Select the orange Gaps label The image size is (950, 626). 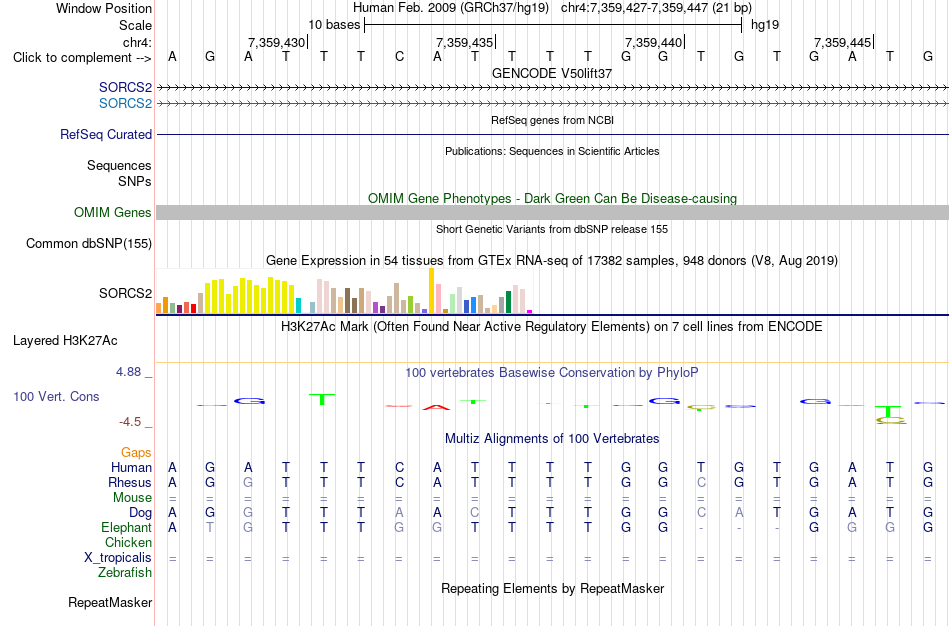[136, 453]
